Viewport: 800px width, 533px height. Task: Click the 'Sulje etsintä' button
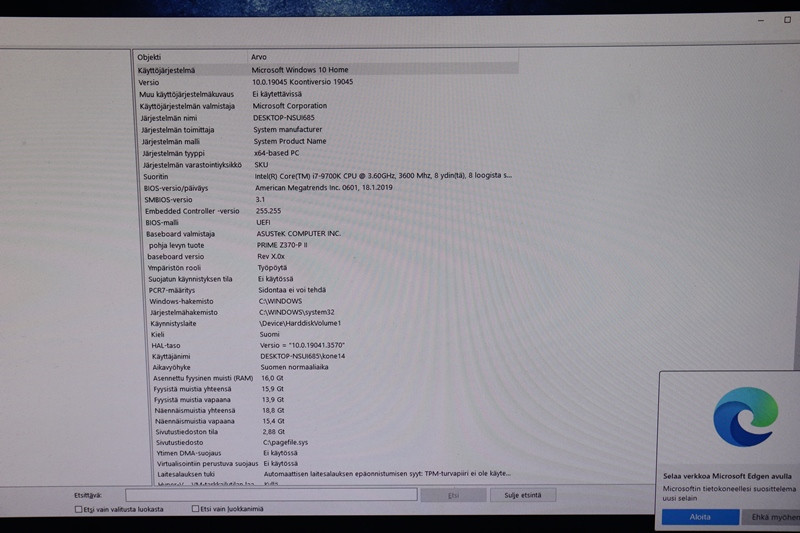pyautogui.click(x=523, y=495)
